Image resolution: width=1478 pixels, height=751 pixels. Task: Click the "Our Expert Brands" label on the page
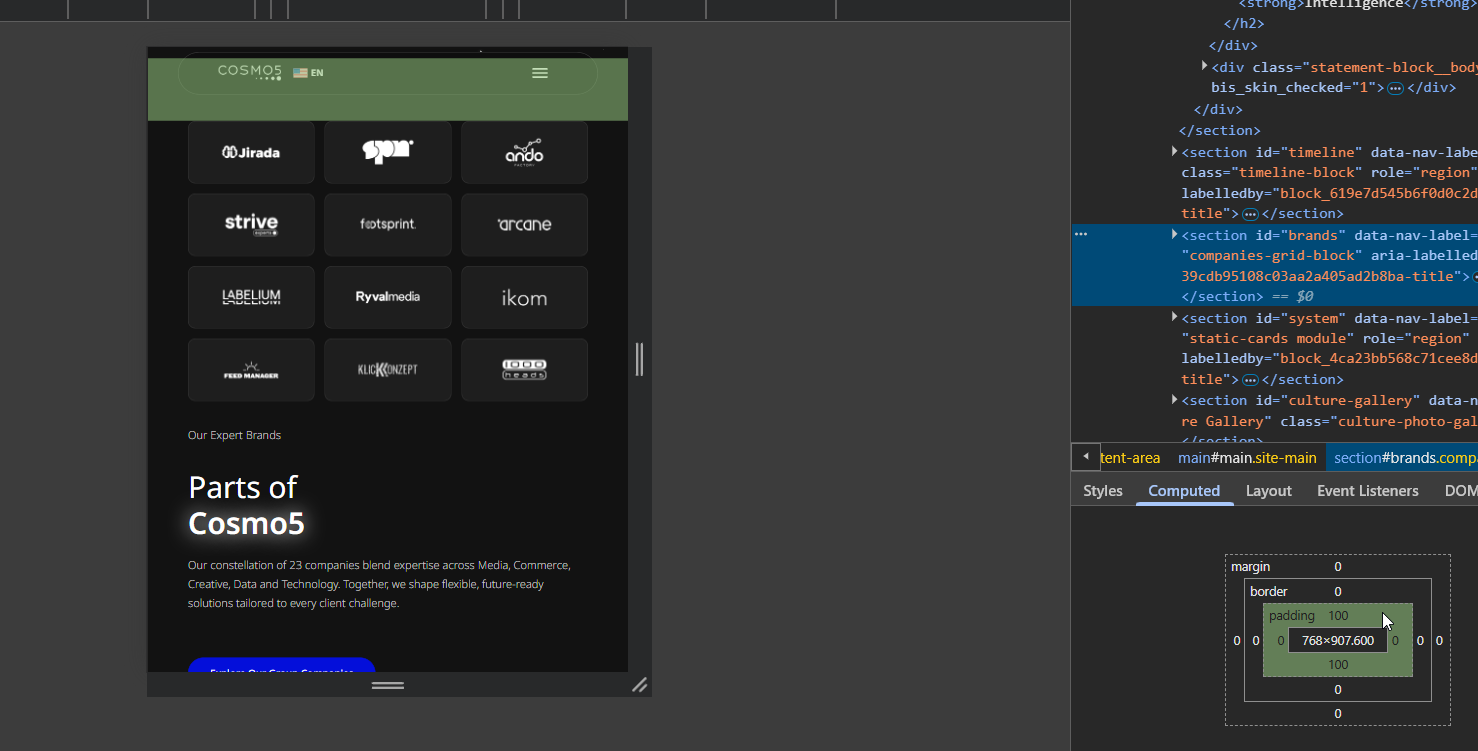coord(234,435)
